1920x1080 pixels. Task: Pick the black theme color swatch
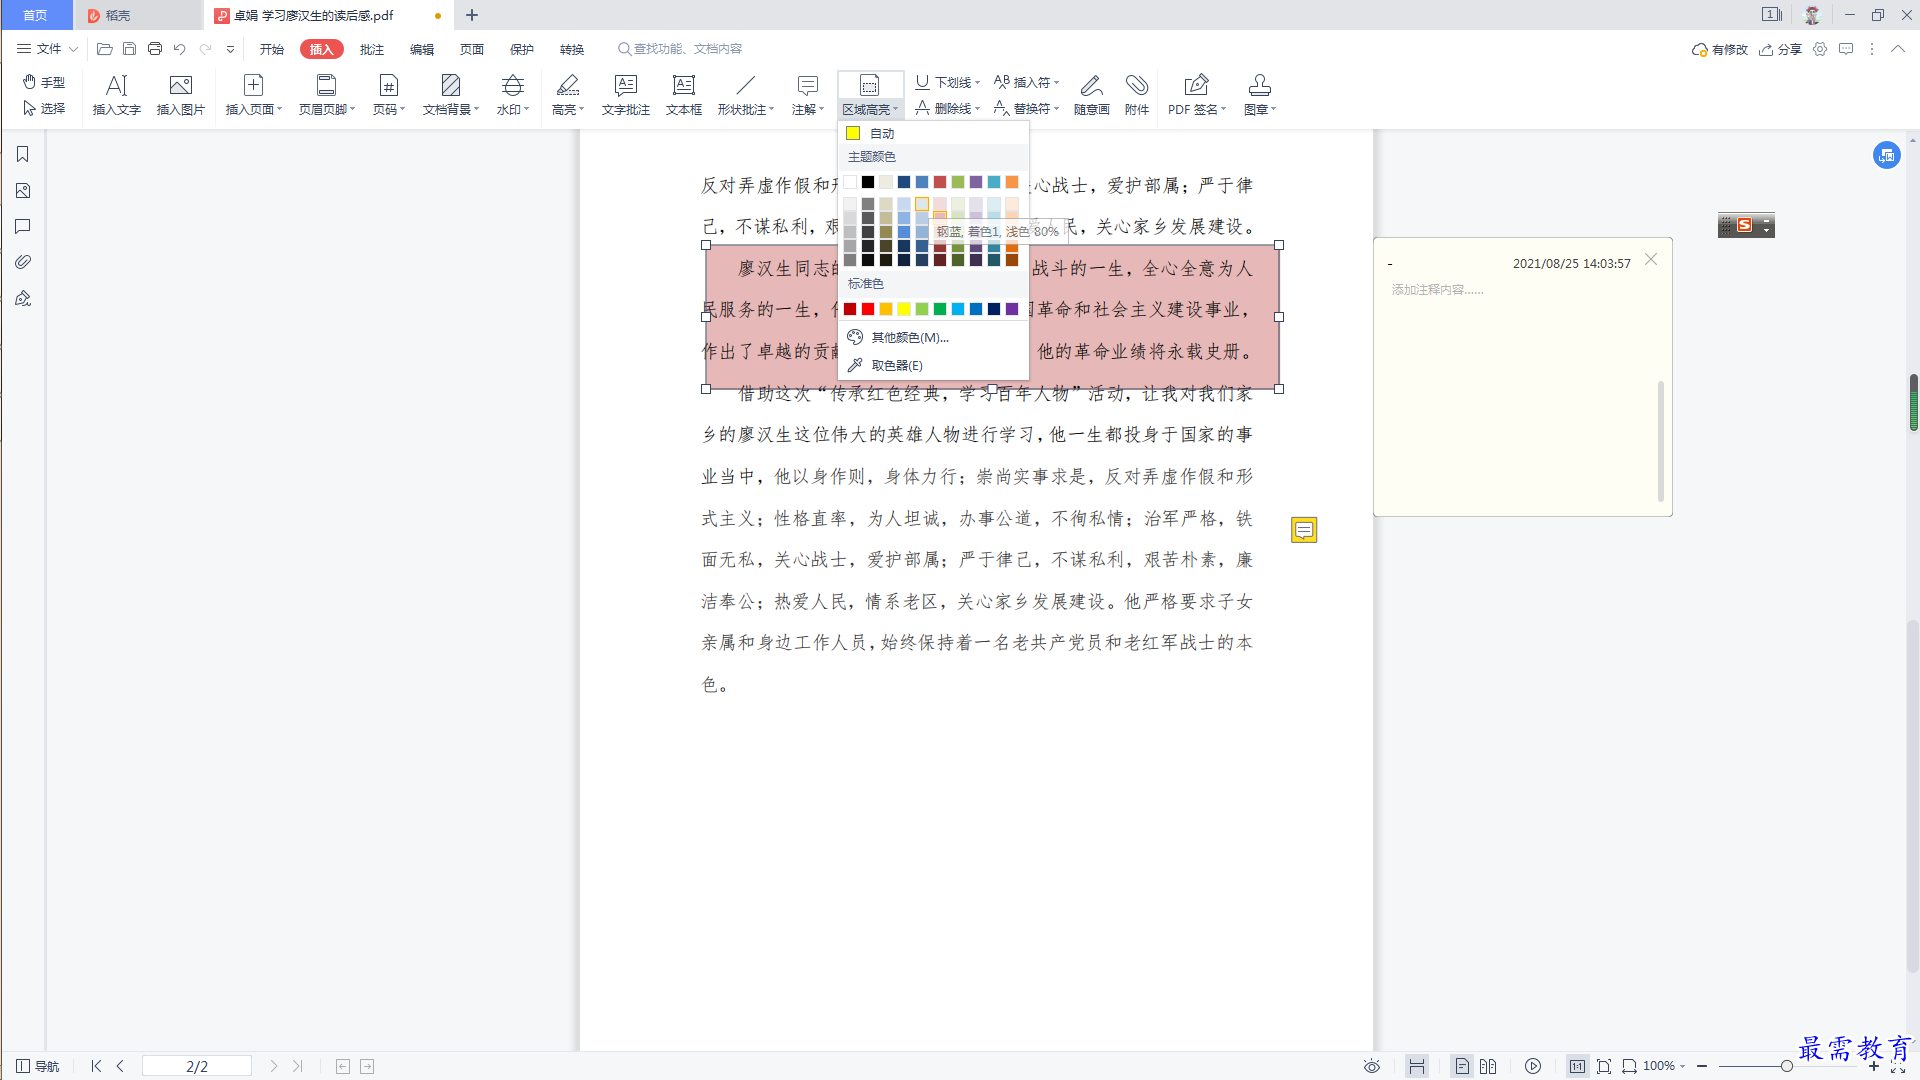tap(868, 182)
